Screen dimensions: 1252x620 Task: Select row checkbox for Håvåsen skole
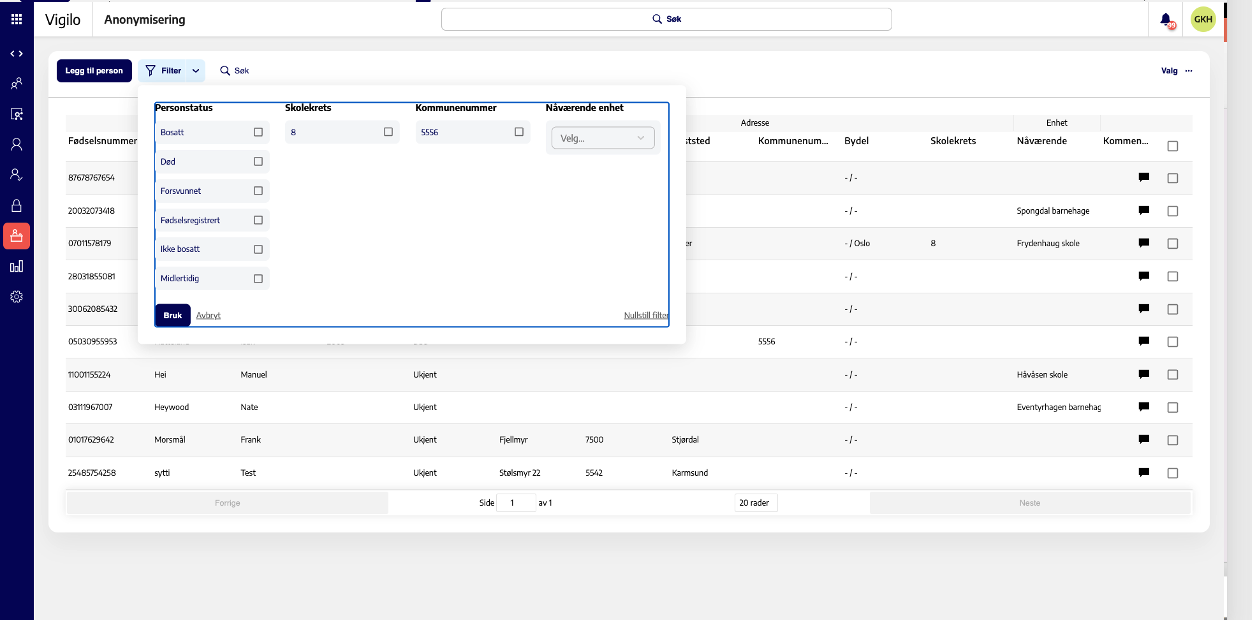click(x=1173, y=375)
